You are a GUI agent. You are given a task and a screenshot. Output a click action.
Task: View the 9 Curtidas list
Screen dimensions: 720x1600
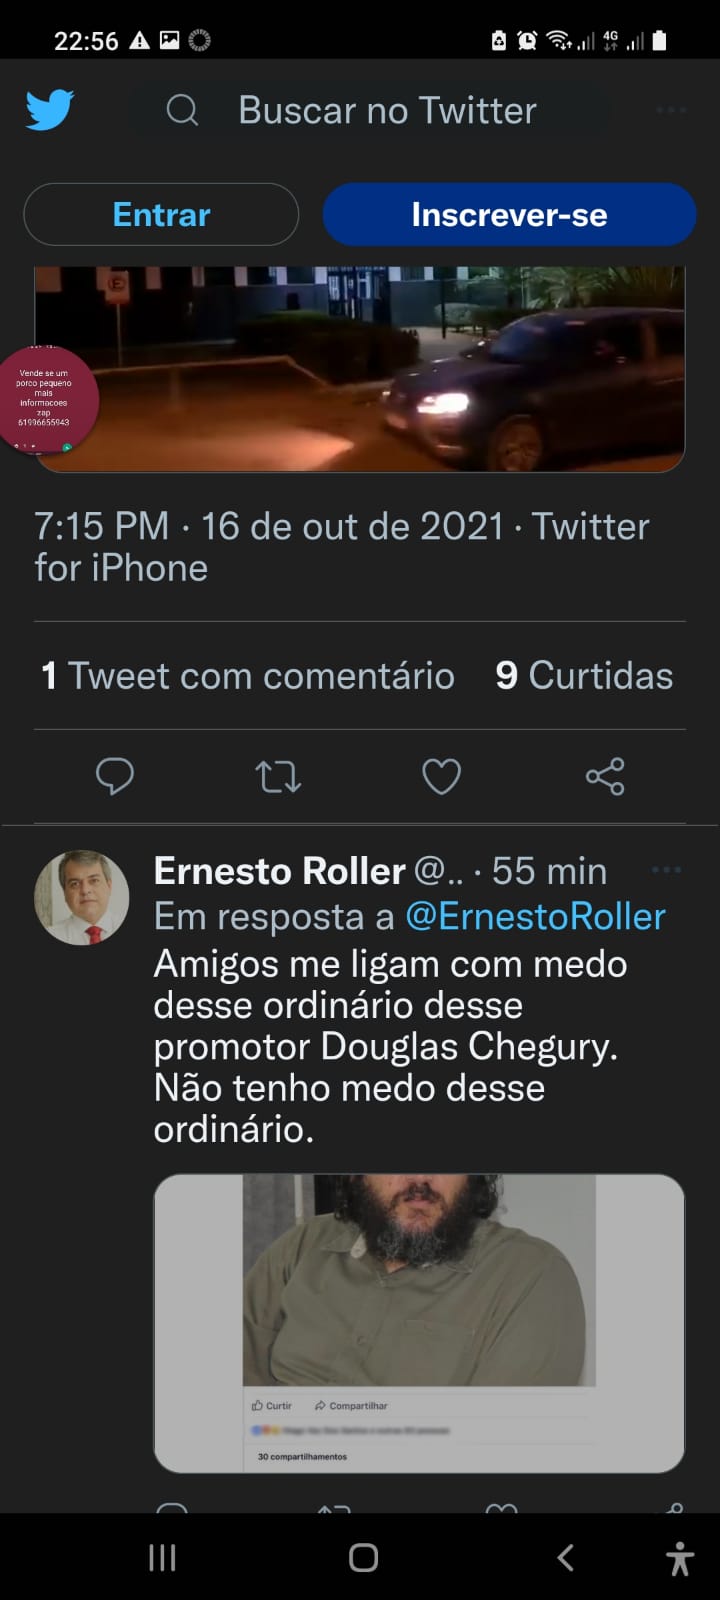pos(584,676)
